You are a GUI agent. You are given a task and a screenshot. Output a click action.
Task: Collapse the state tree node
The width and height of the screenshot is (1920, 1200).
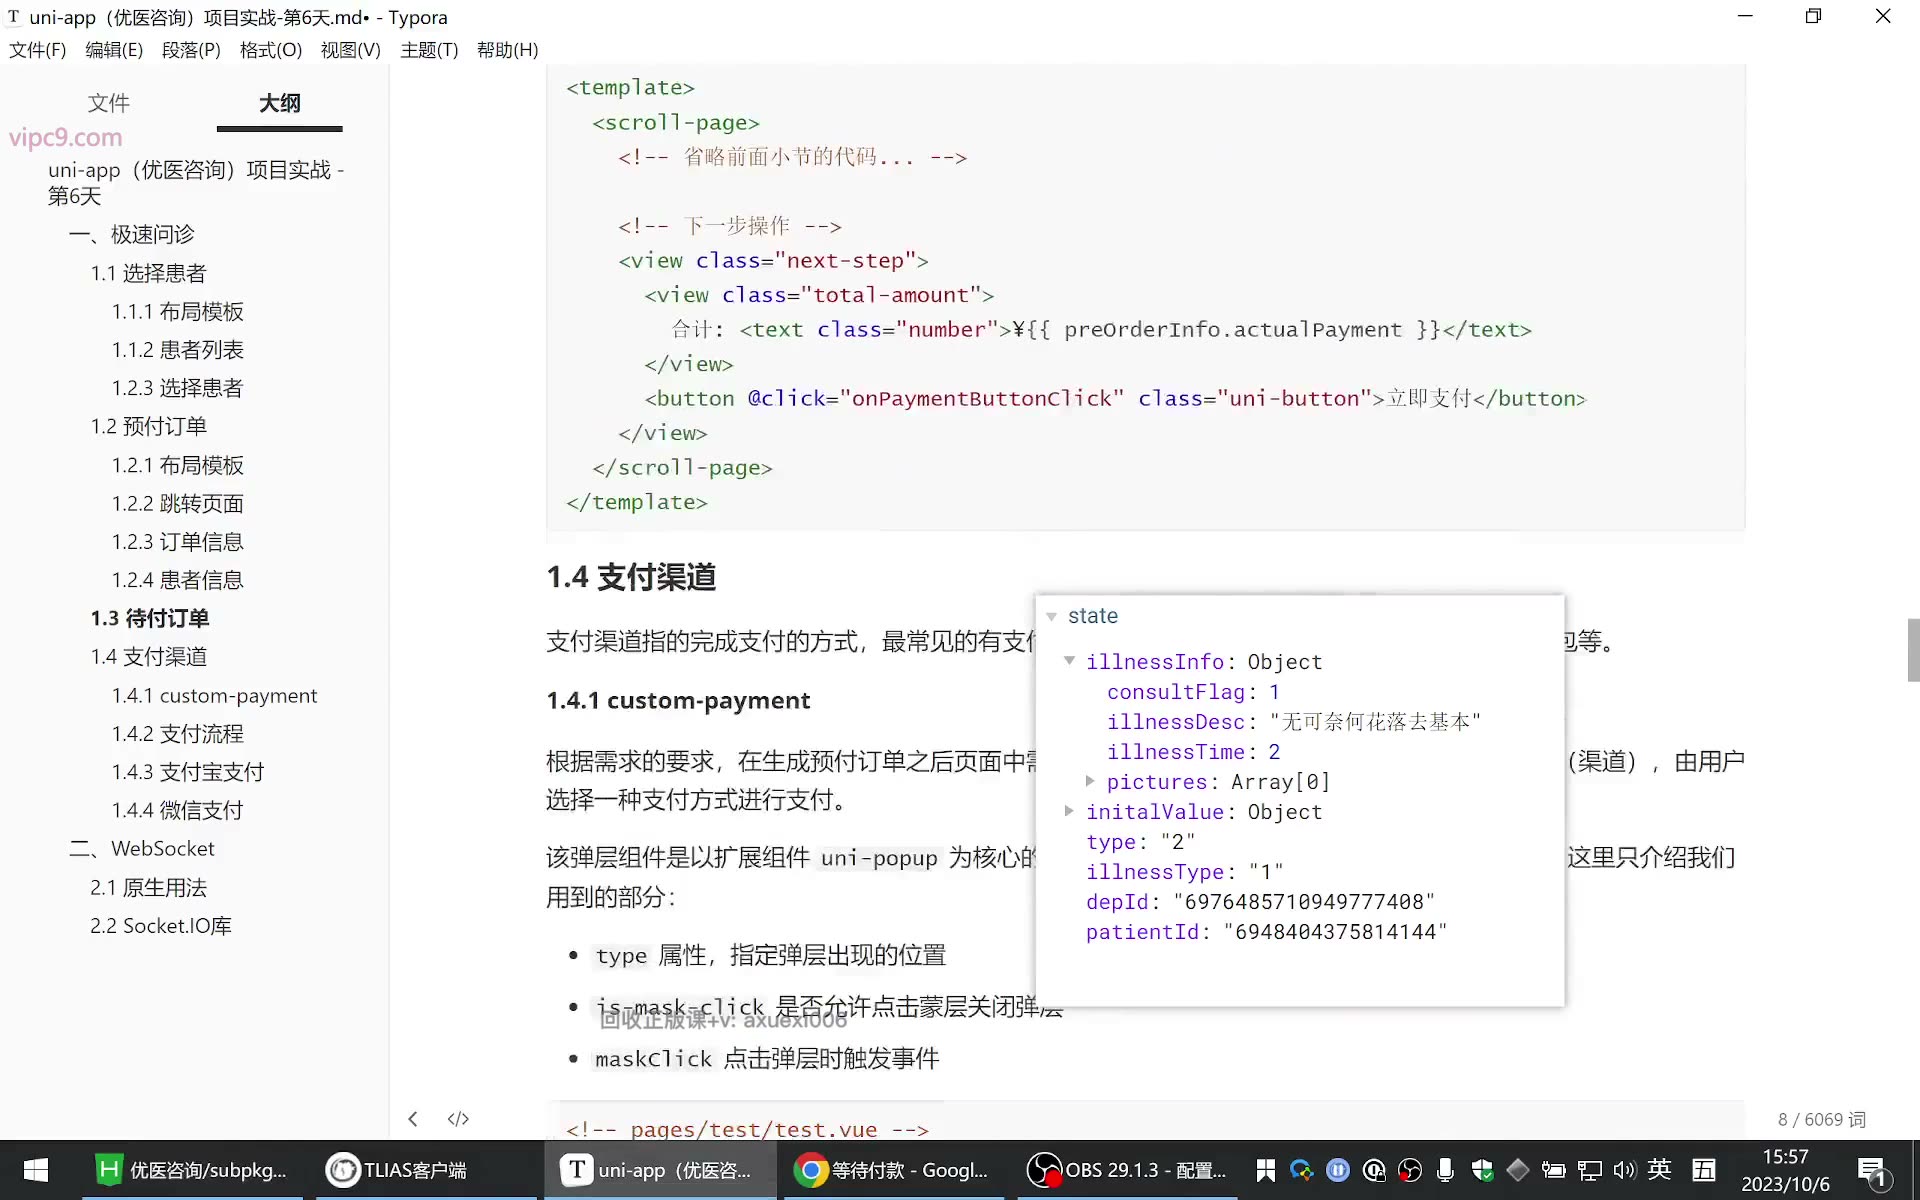(1052, 617)
